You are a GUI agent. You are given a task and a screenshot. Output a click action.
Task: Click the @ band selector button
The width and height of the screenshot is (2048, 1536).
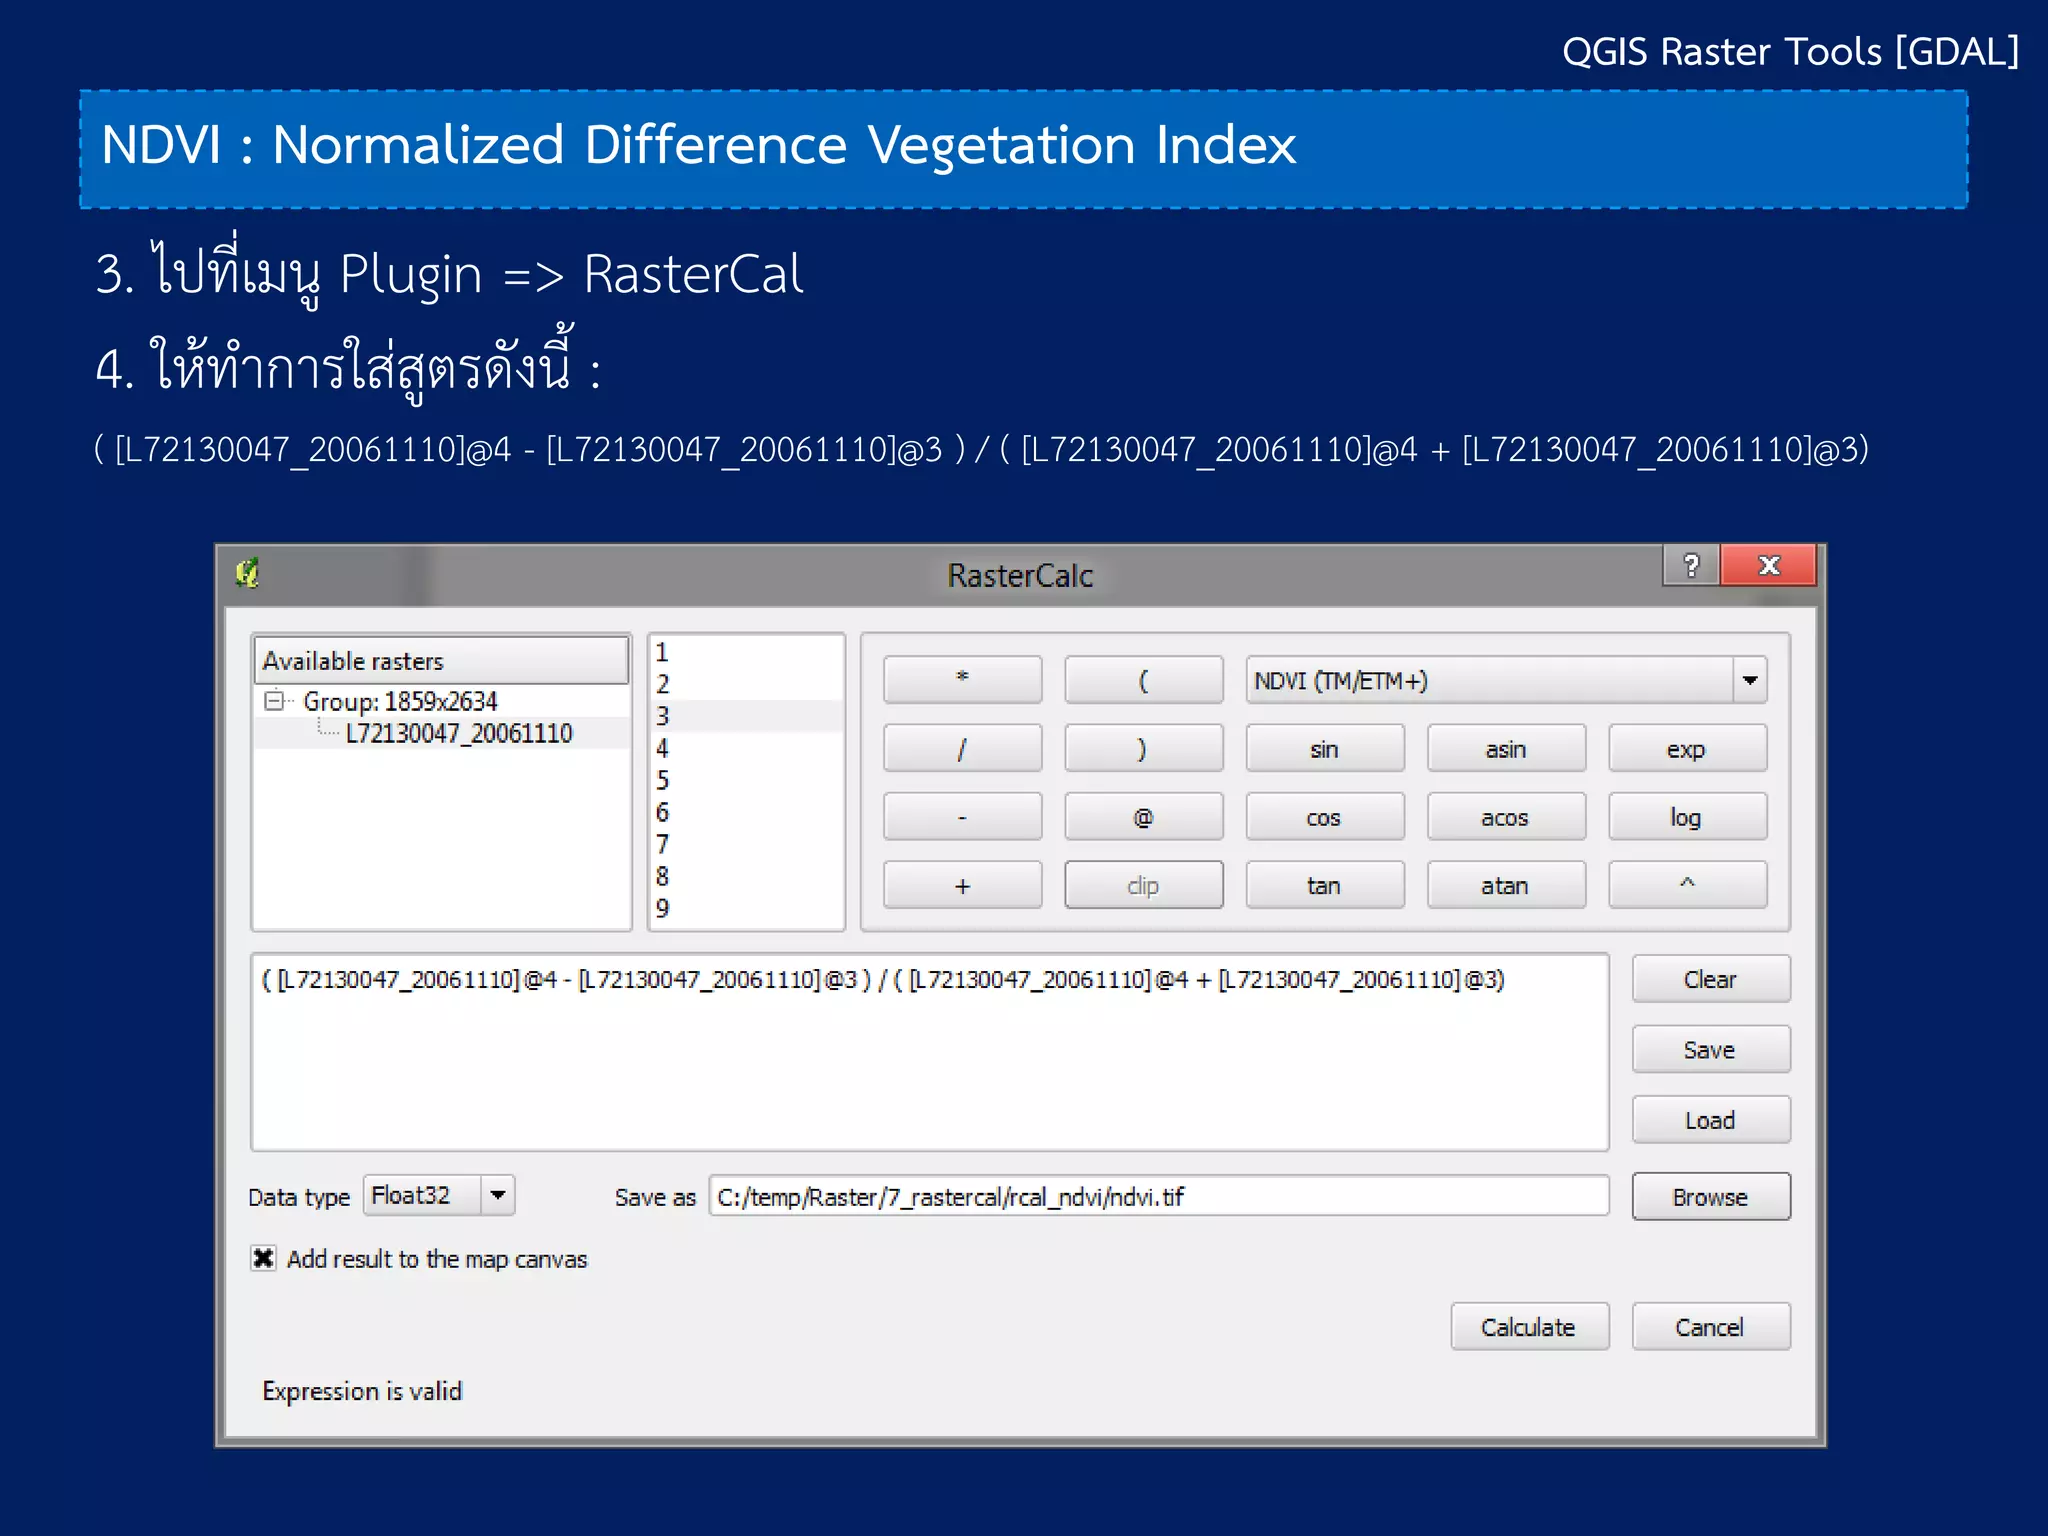tap(1143, 817)
